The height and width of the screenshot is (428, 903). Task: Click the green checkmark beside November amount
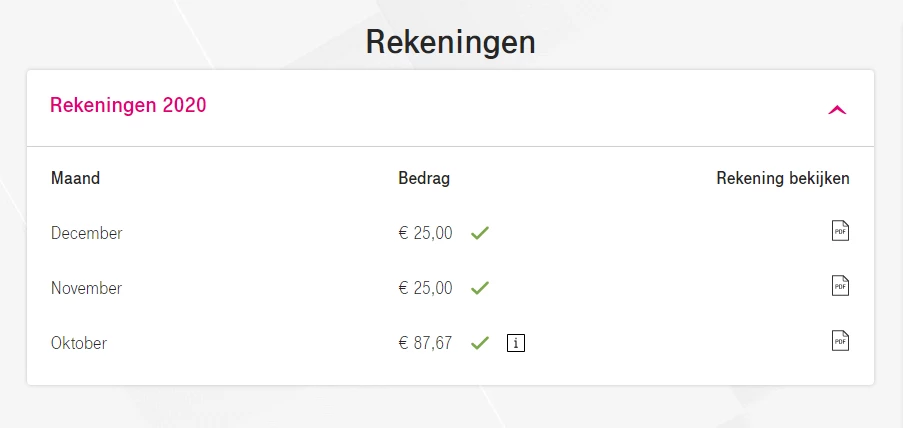coord(480,288)
